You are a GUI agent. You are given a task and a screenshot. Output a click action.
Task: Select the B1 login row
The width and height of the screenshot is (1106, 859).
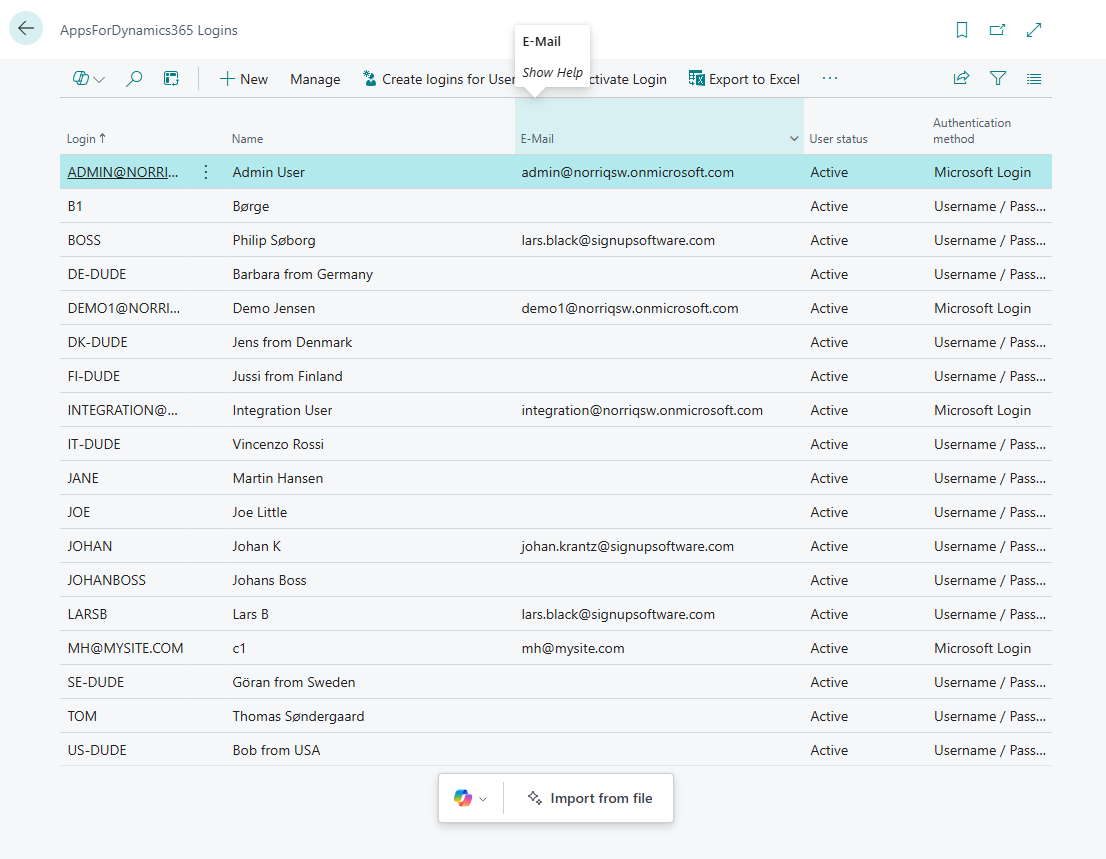point(556,206)
